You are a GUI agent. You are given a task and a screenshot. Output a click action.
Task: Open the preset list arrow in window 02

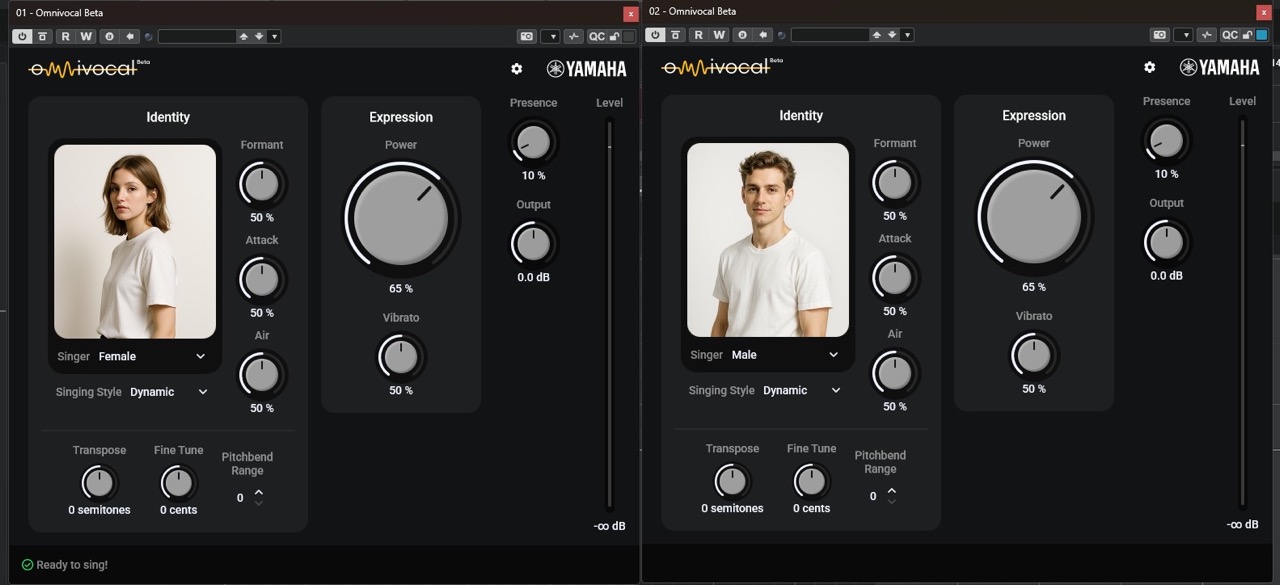coord(907,35)
